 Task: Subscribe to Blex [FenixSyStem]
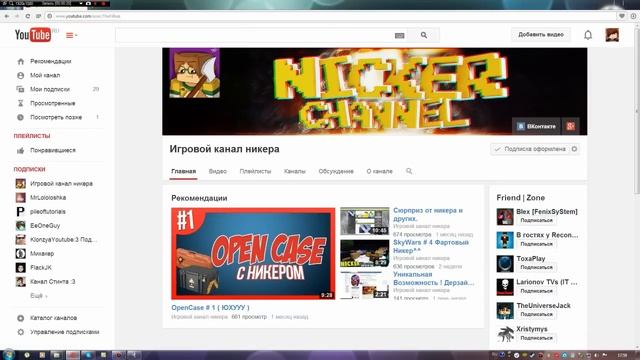point(536,220)
